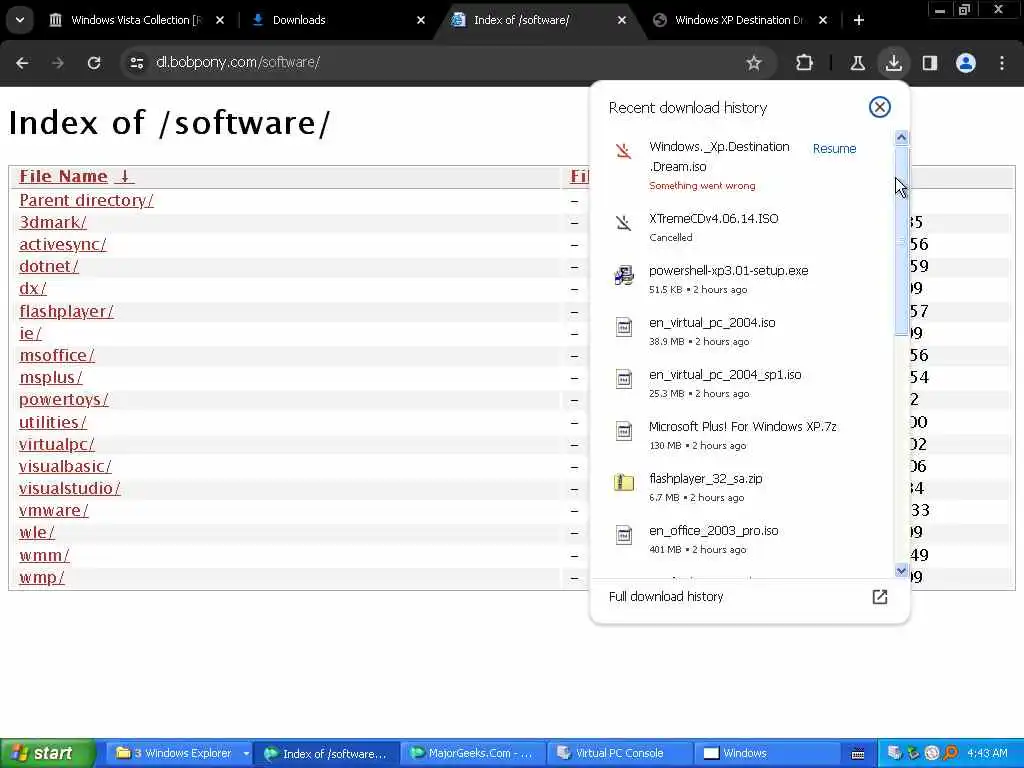The height and width of the screenshot is (768, 1024).
Task: Click the en_virtual_pc_2004.iso file icon
Action: 624,327
